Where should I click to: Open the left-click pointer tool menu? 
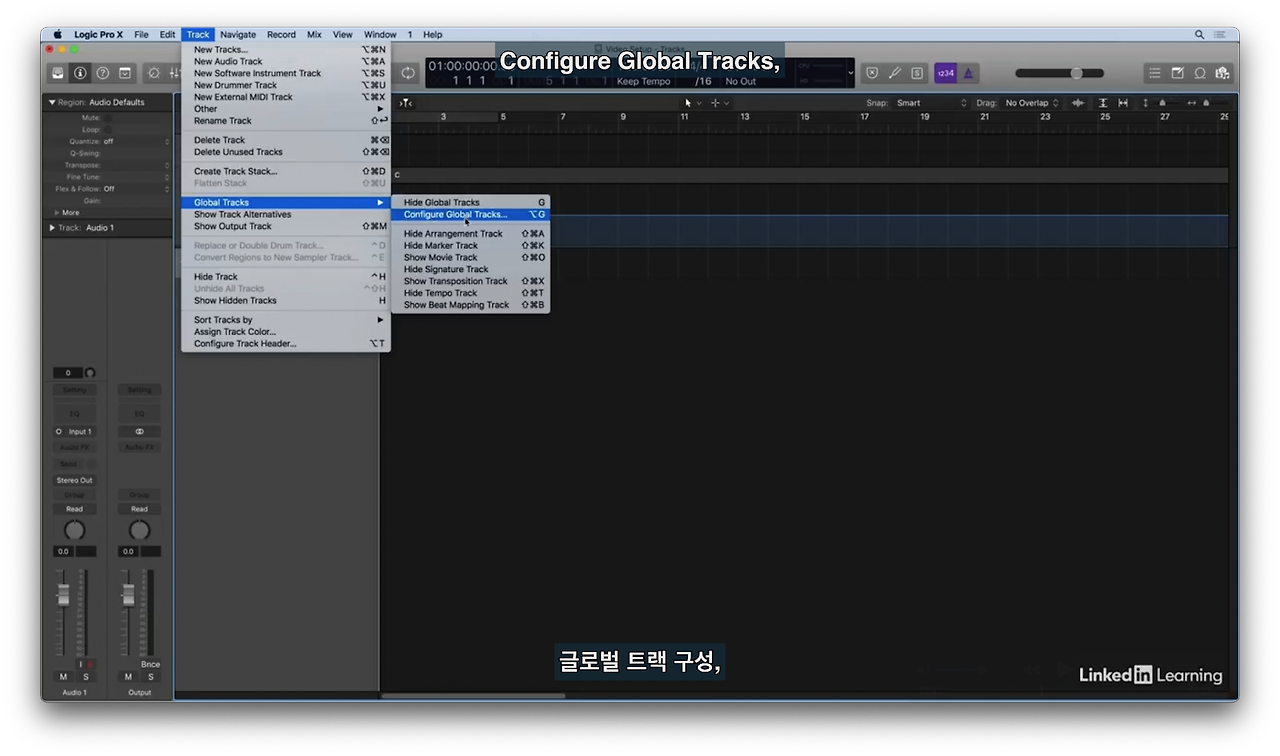(x=692, y=103)
